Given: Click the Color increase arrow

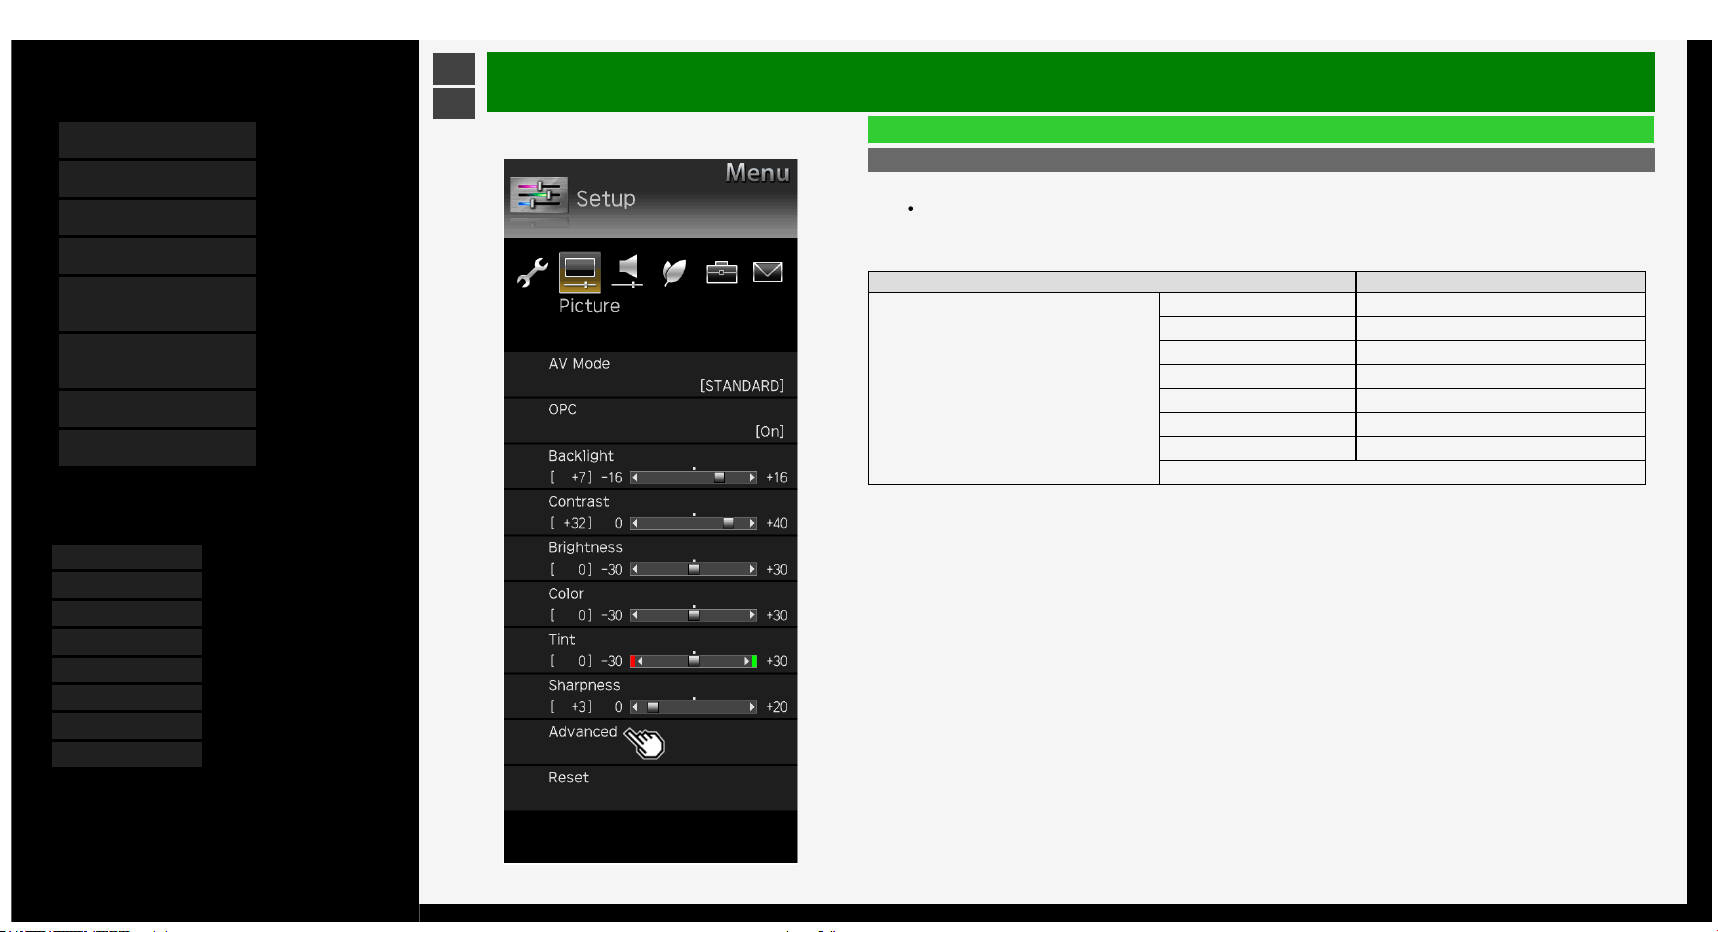Looking at the screenshot, I should point(752,616).
